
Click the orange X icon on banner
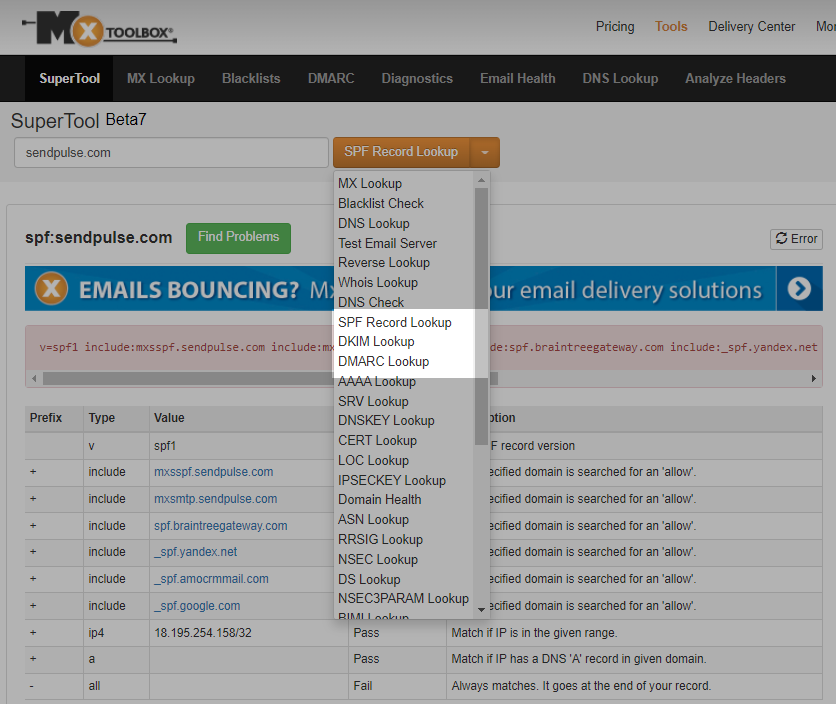[x=51, y=289]
